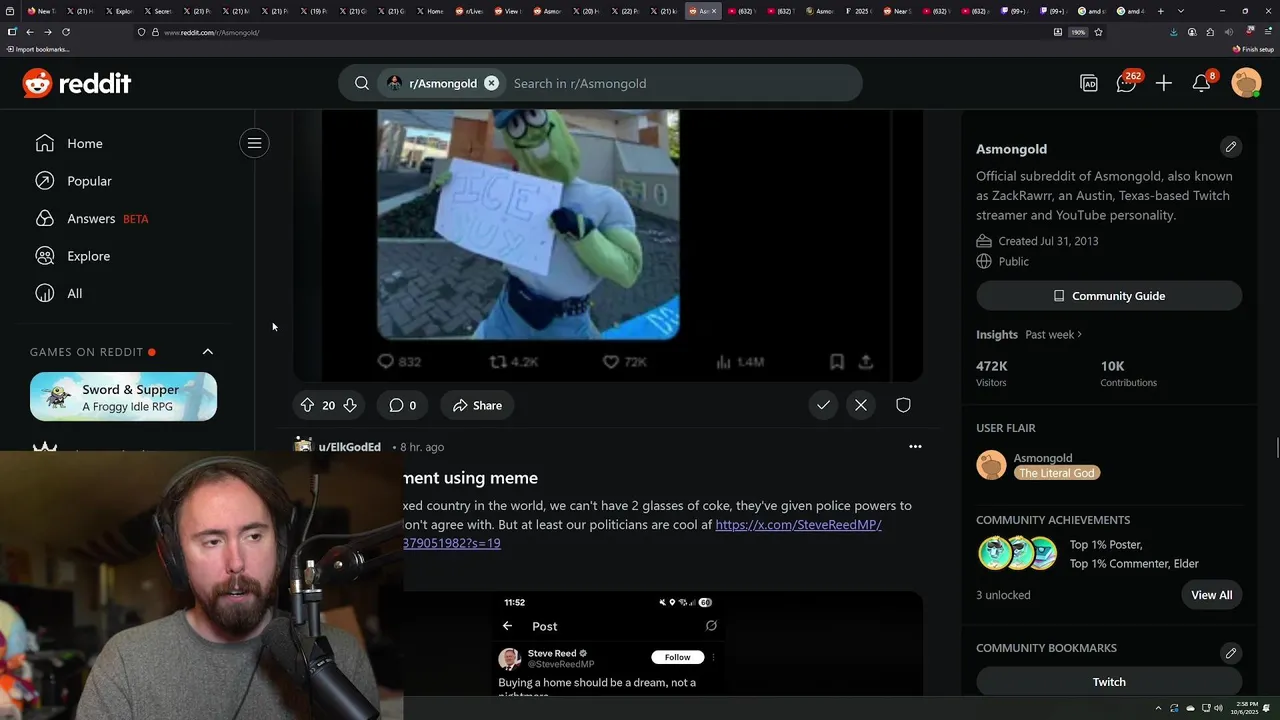
Task: Open All feed in sidebar
Action: (58, 293)
